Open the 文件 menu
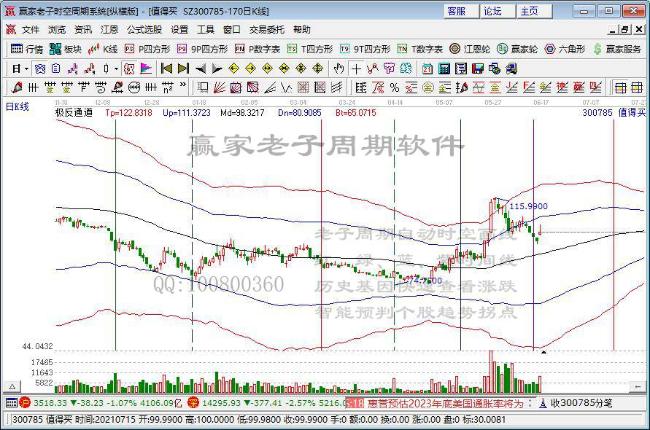Screen dimensions: 650x430 [30, 29]
